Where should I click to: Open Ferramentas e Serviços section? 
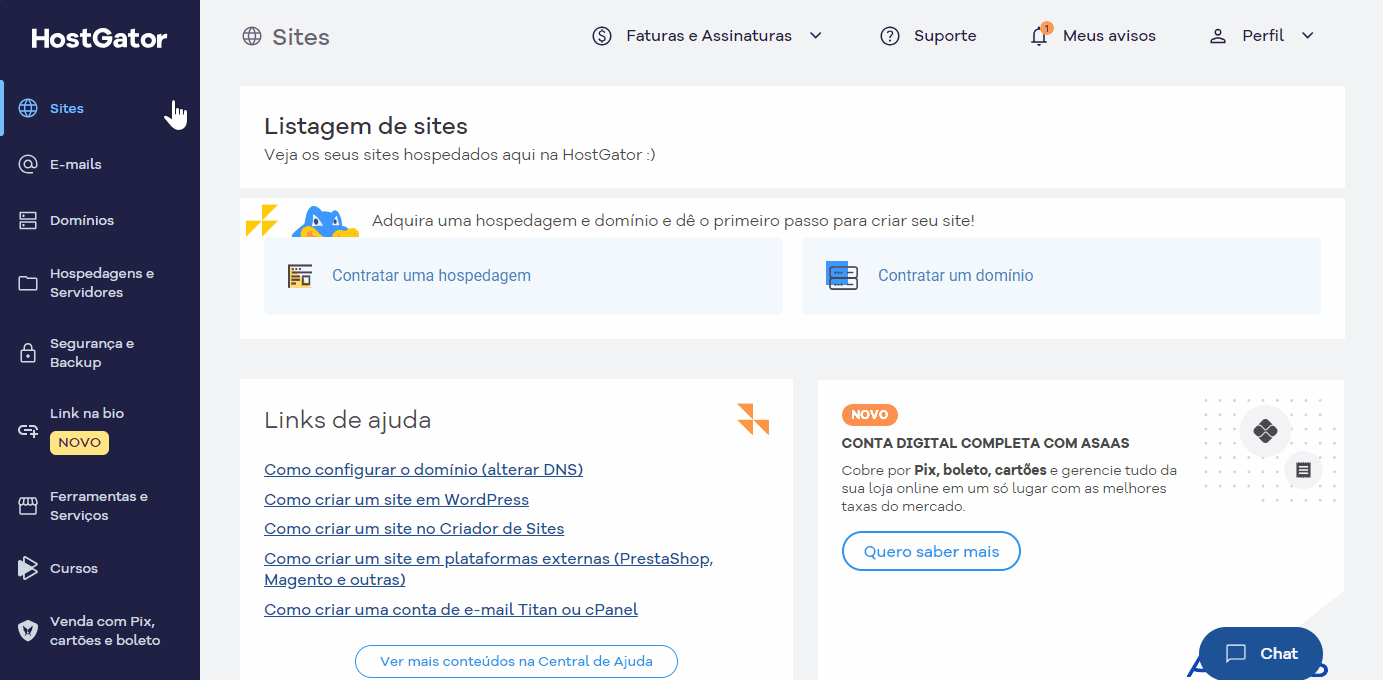(100, 506)
